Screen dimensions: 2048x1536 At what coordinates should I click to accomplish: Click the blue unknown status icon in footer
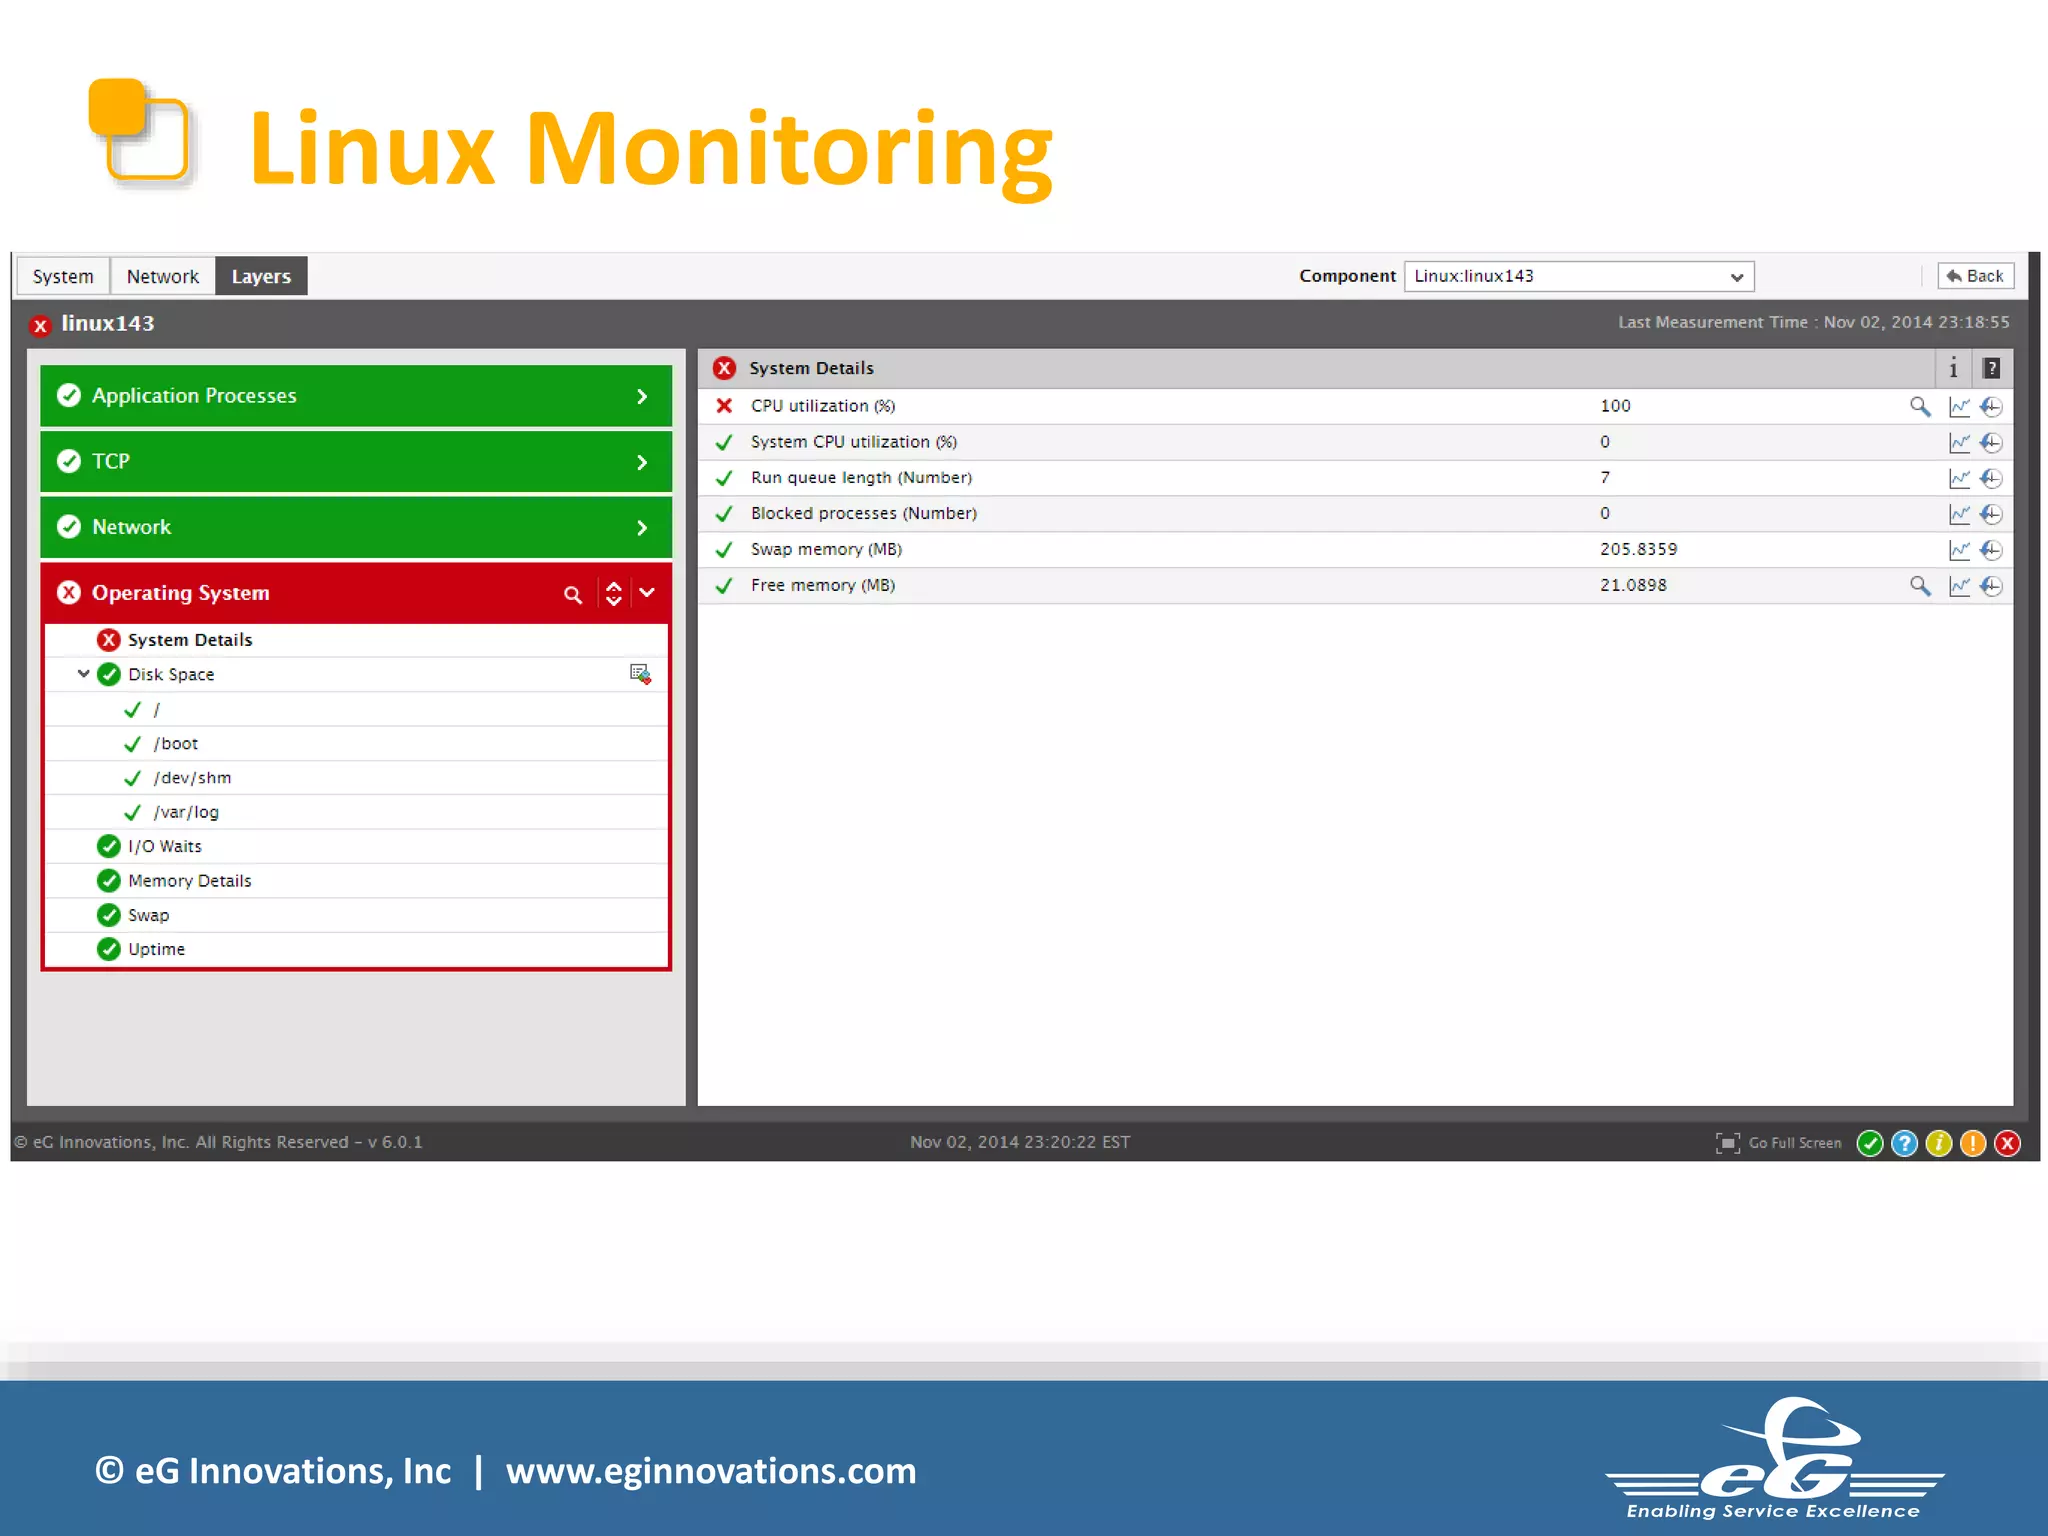(x=1904, y=1143)
